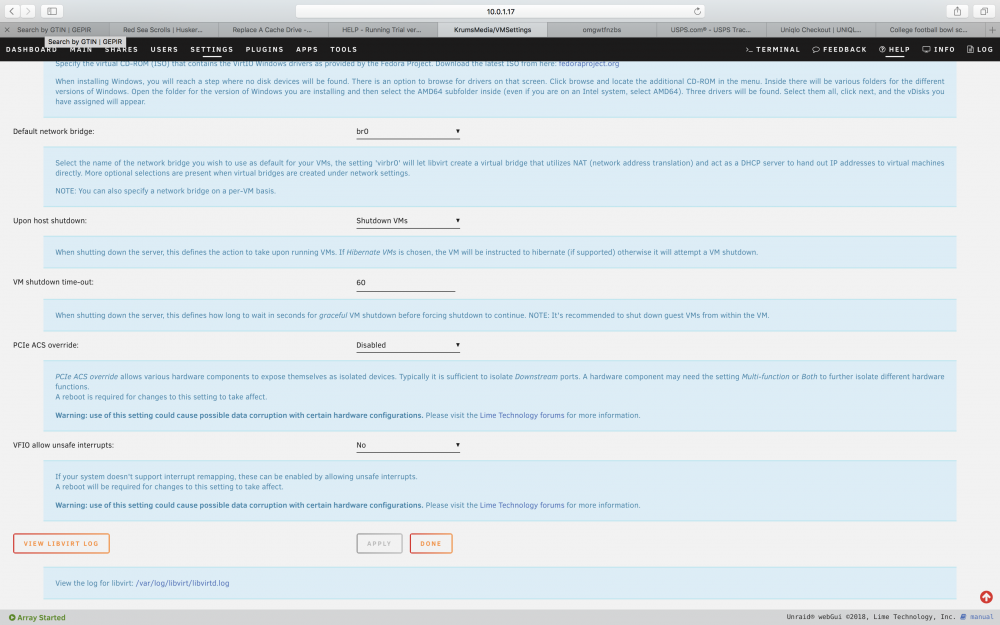Image resolution: width=1000 pixels, height=625 pixels.
Task: Open the online manual link
Action: pyautogui.click(x=977, y=617)
